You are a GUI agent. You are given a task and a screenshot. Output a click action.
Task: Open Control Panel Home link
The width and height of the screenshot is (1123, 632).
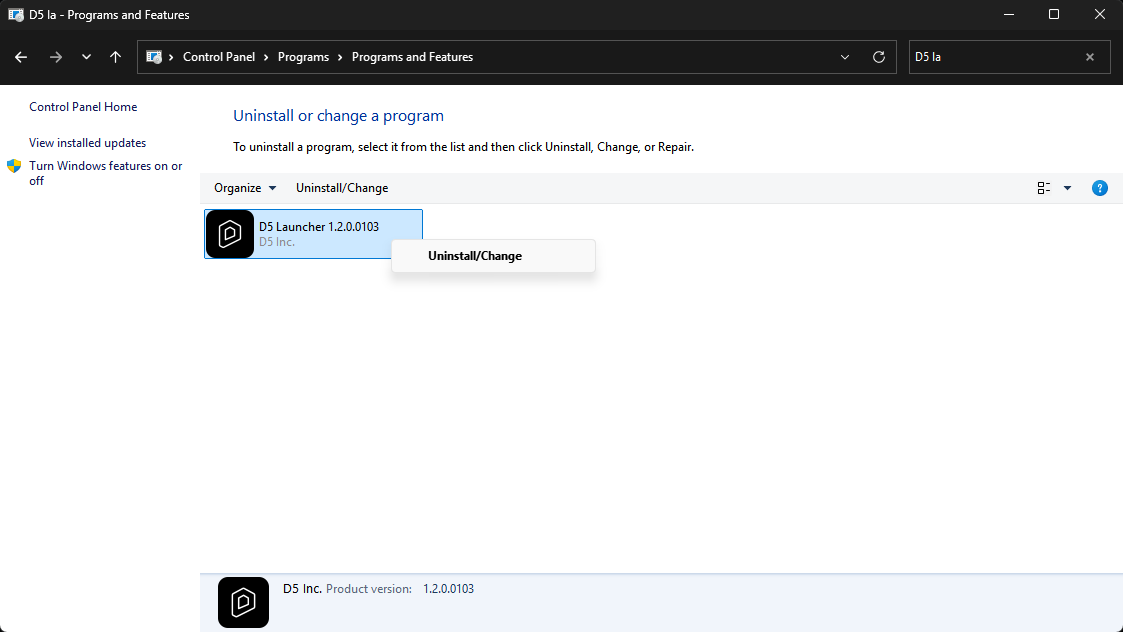[83, 107]
